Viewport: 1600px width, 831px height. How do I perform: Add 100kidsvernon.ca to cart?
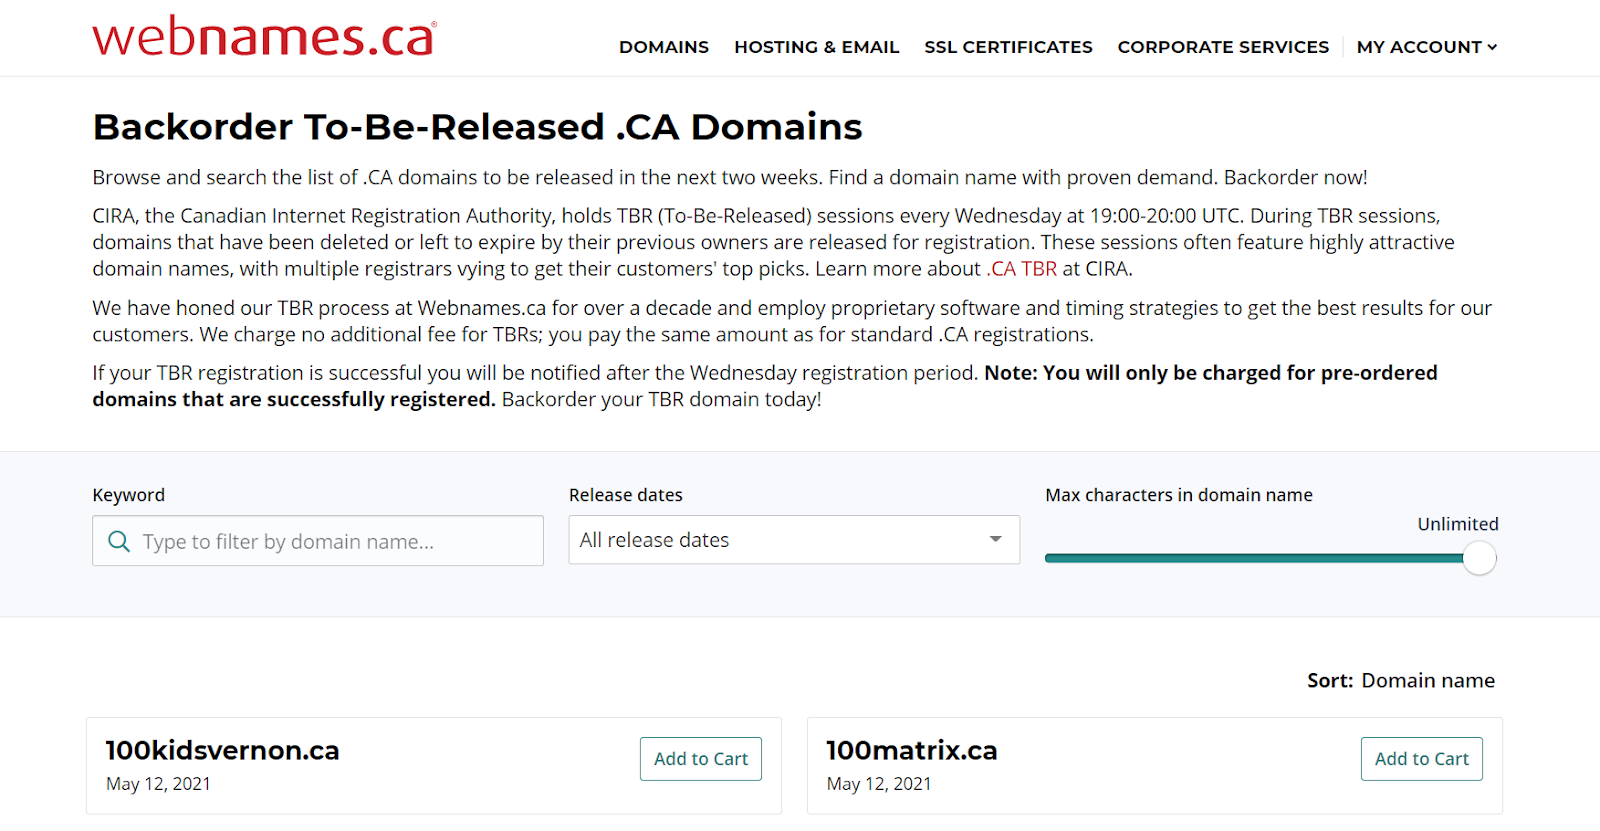point(701,759)
